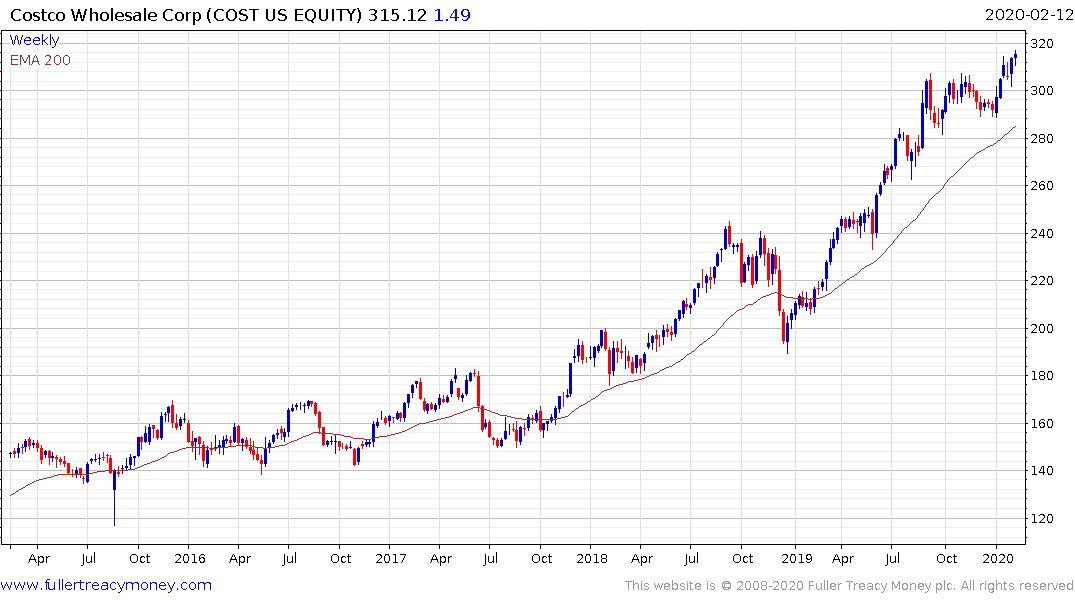1075x600 pixels.
Task: Click the 180 price axis label
Action: (x=1042, y=376)
